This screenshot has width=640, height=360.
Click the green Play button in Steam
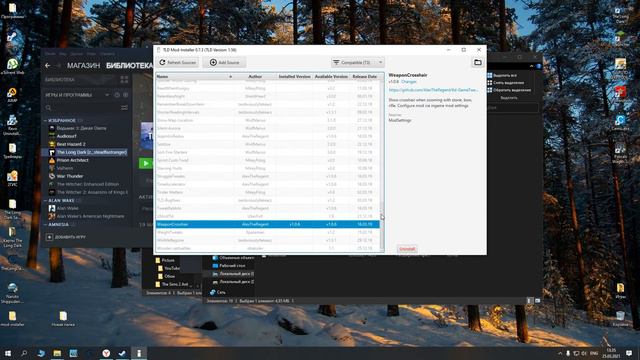(x=145, y=164)
